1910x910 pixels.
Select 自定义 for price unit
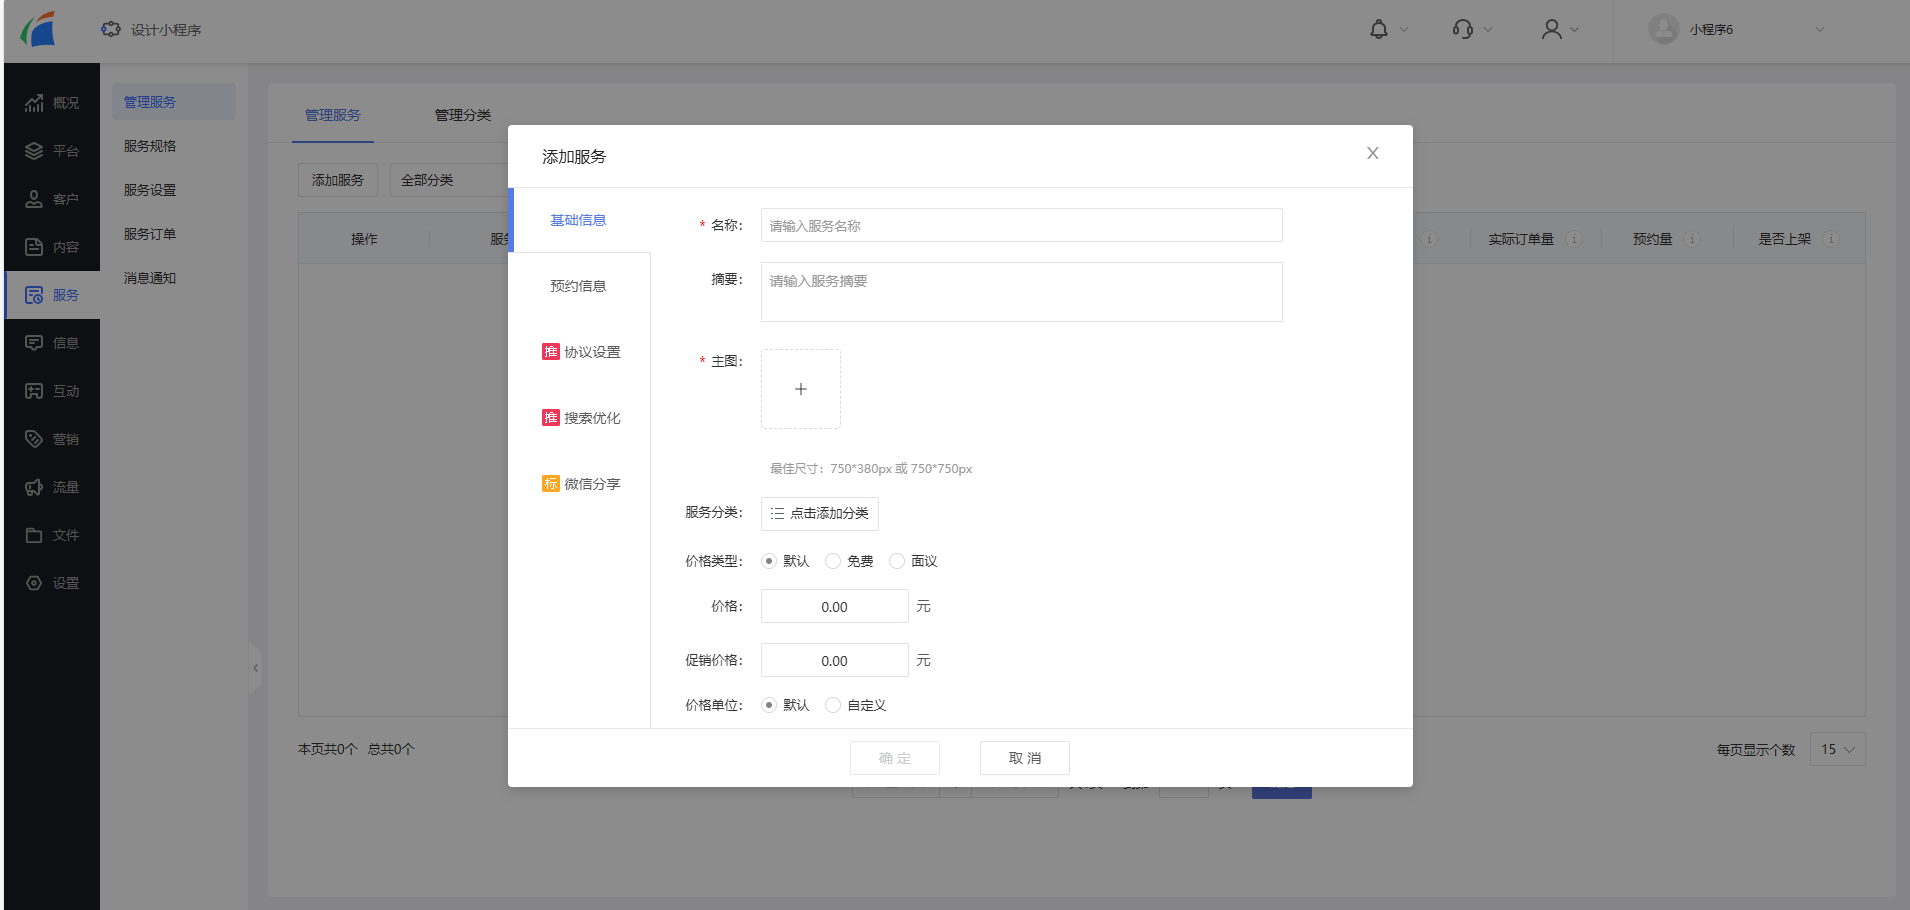coord(832,705)
